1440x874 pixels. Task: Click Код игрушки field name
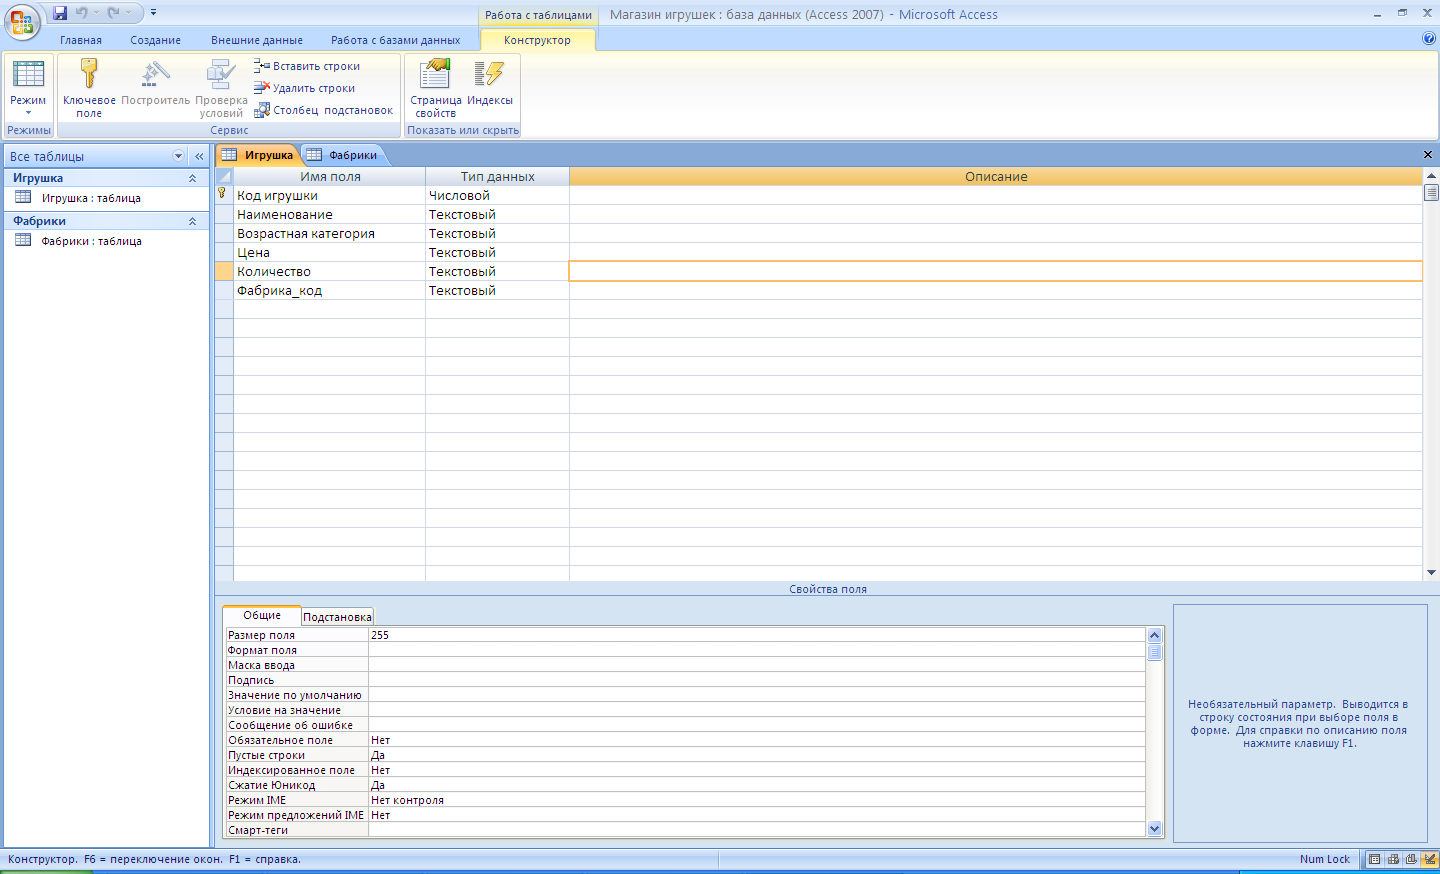pos(329,196)
